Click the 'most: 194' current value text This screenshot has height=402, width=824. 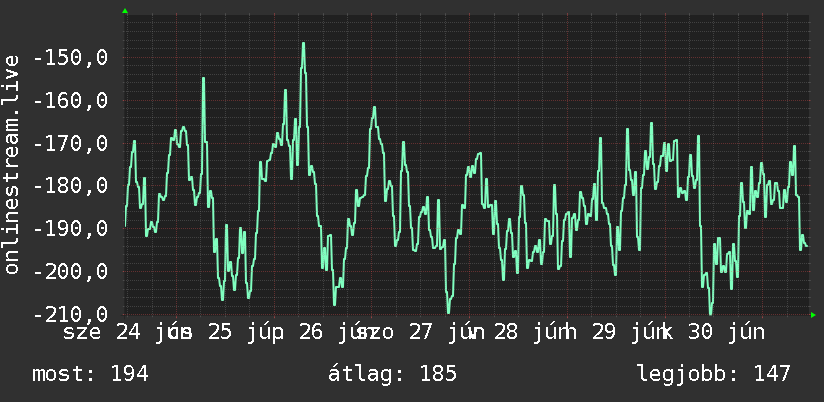pos(90,374)
